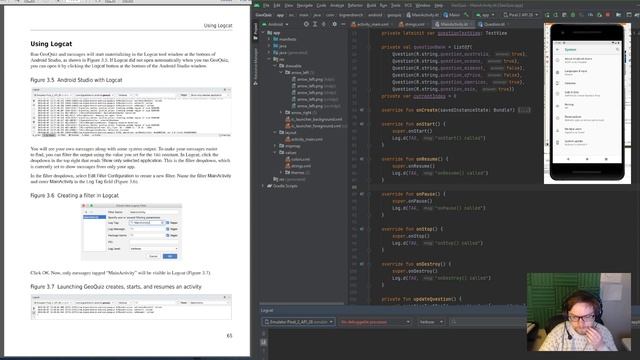The image size is (640, 360).
Task: Expand the arrow_right folder
Action: 281,112
